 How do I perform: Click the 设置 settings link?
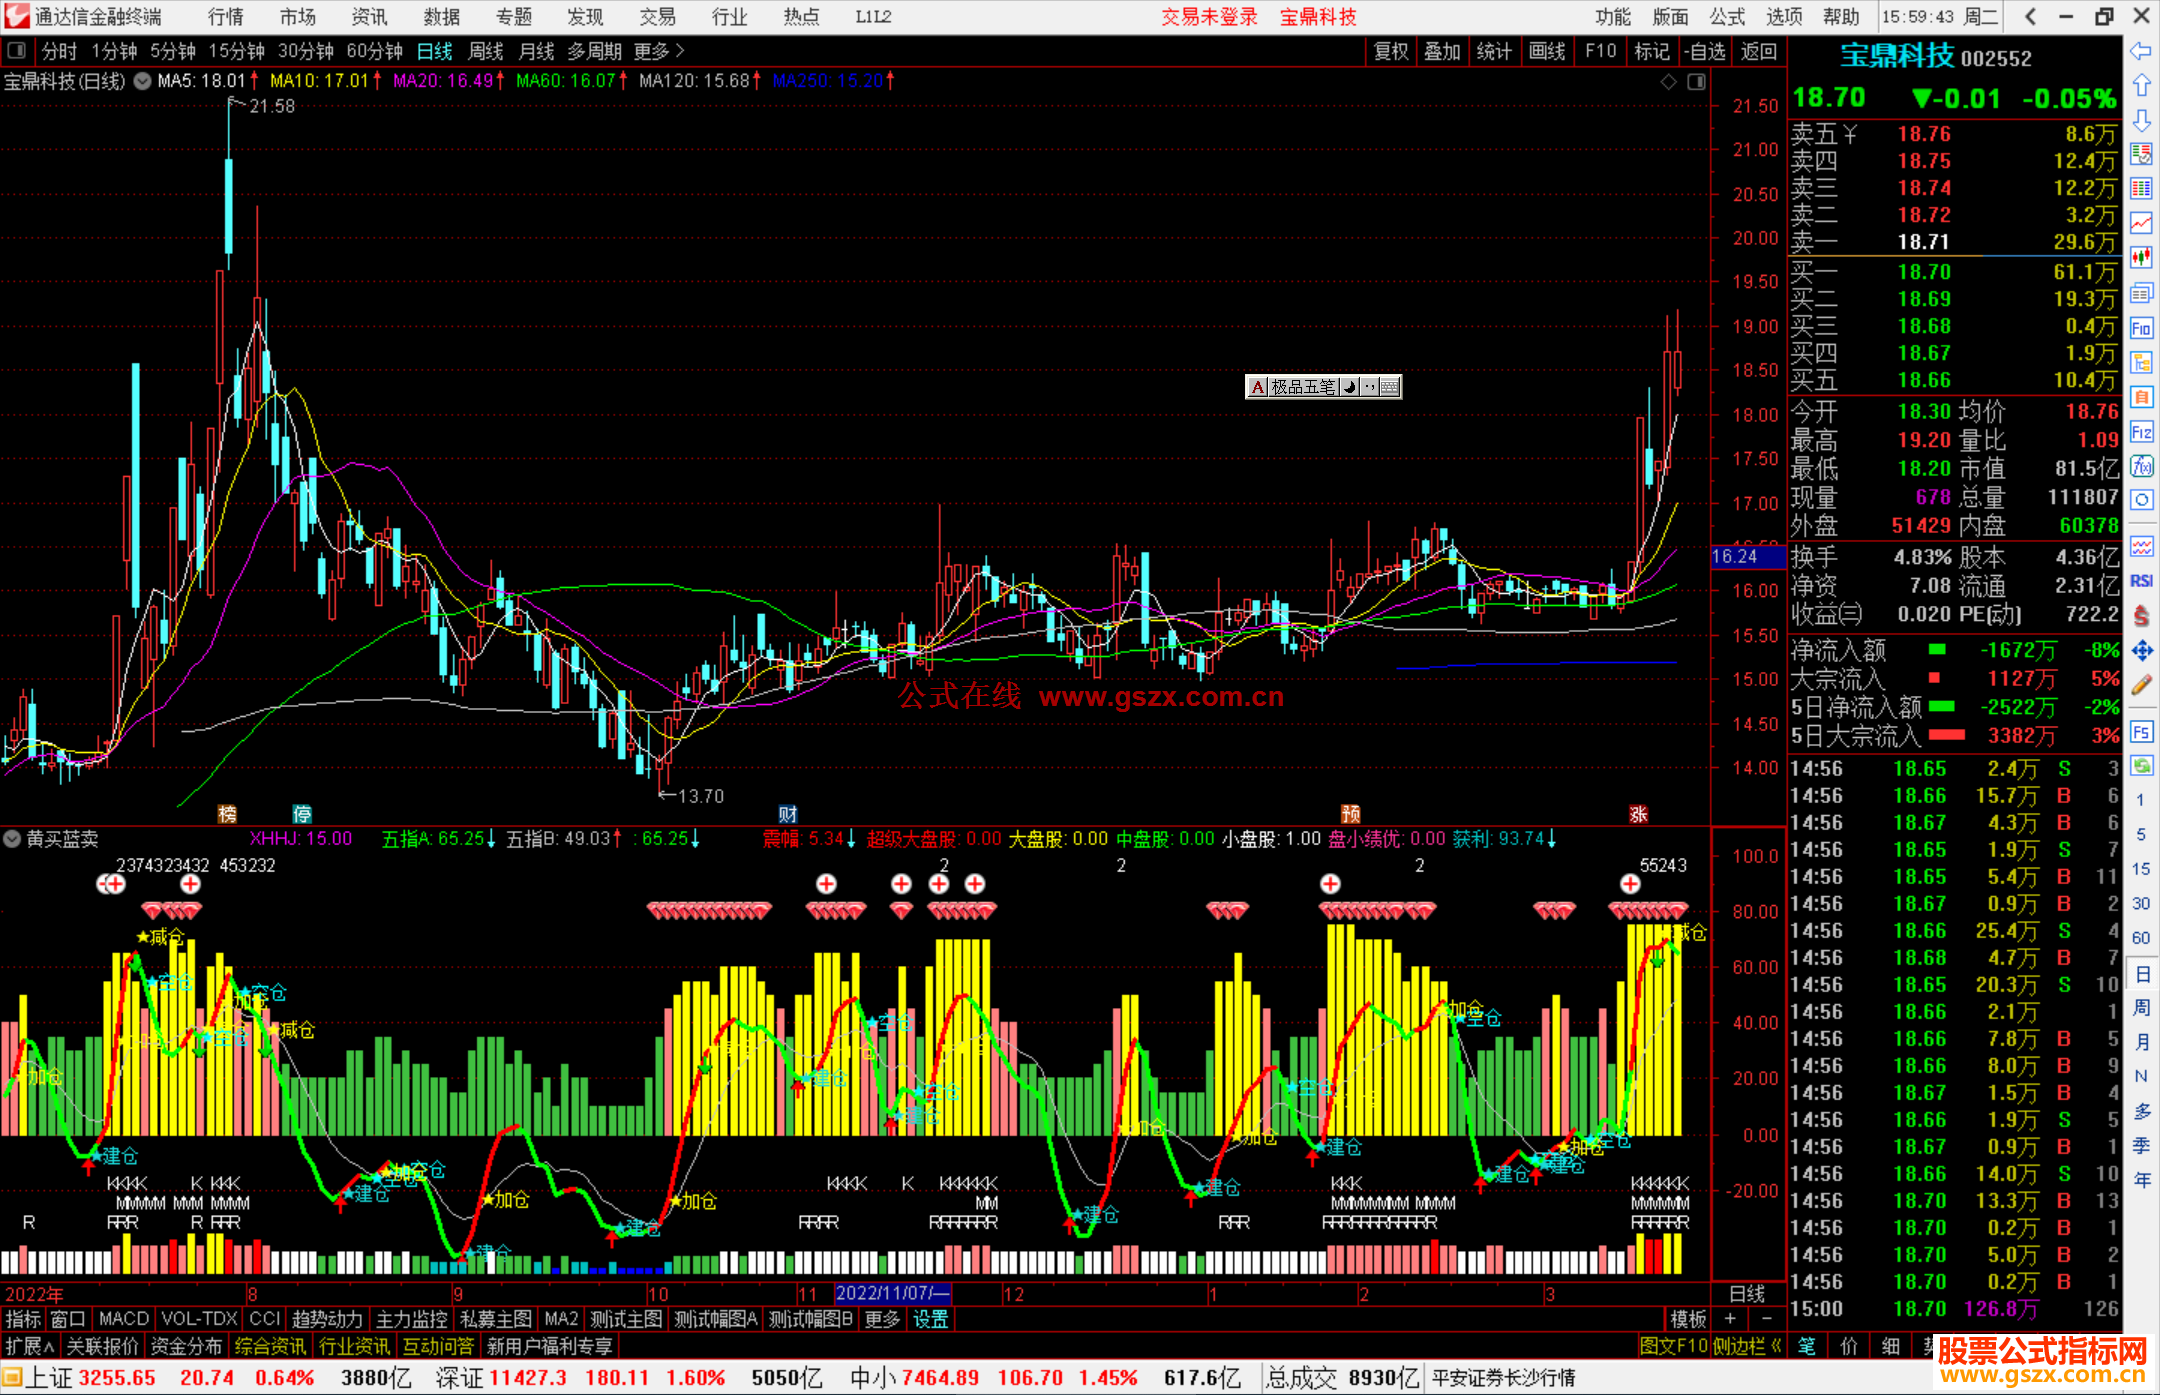930,1319
